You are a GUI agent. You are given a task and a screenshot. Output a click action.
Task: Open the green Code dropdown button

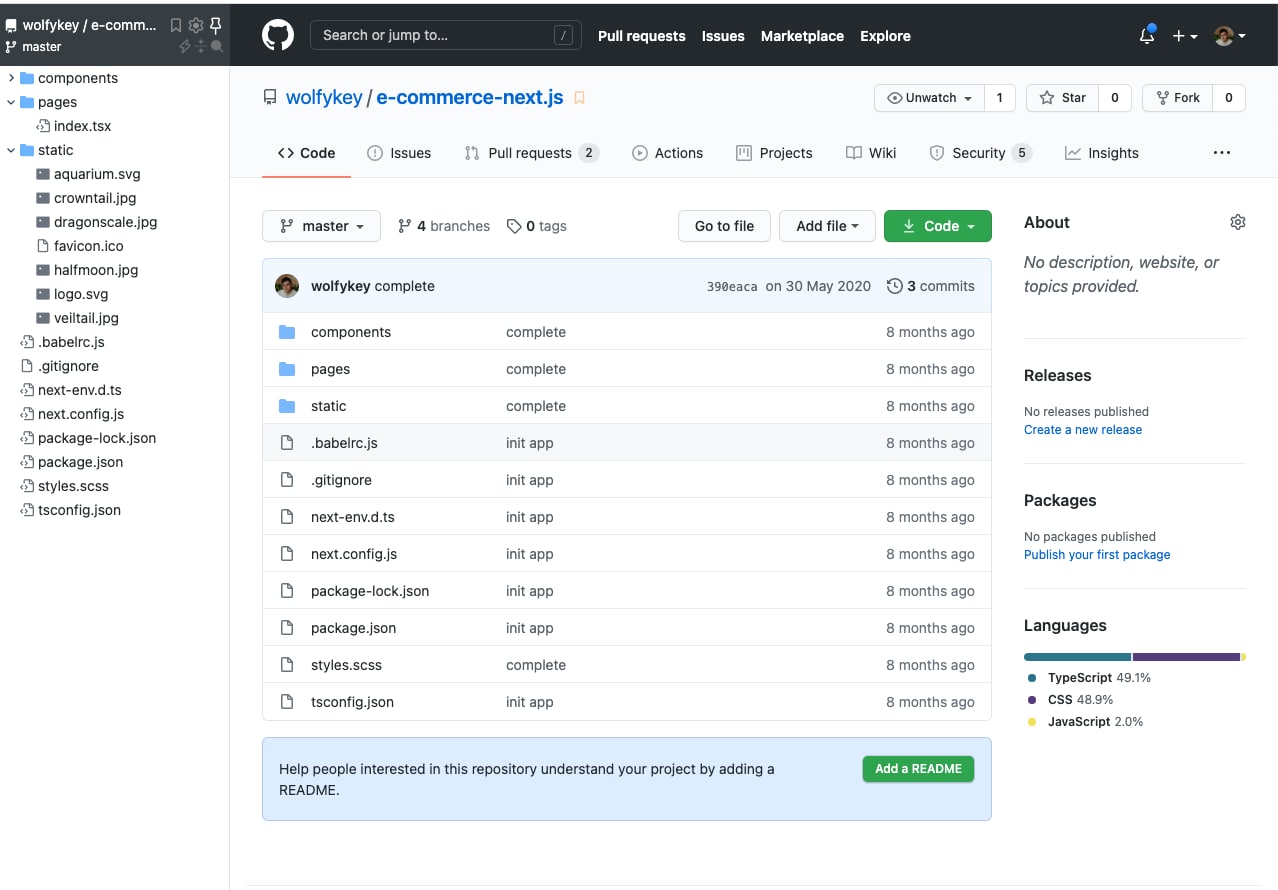point(938,226)
